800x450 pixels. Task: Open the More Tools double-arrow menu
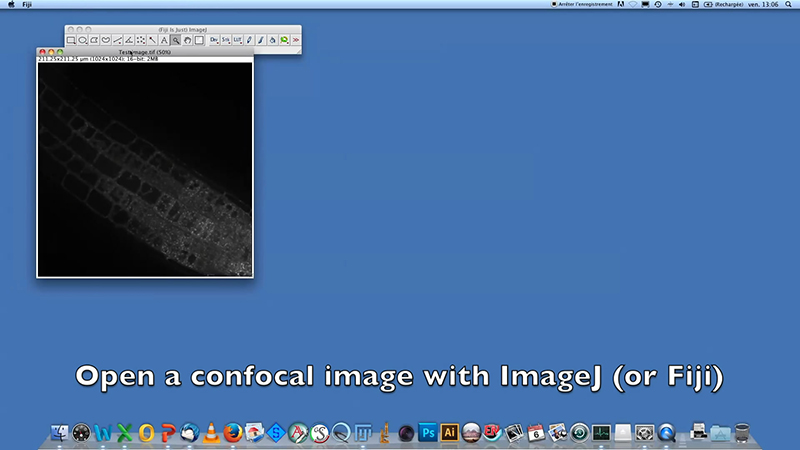(x=296, y=40)
